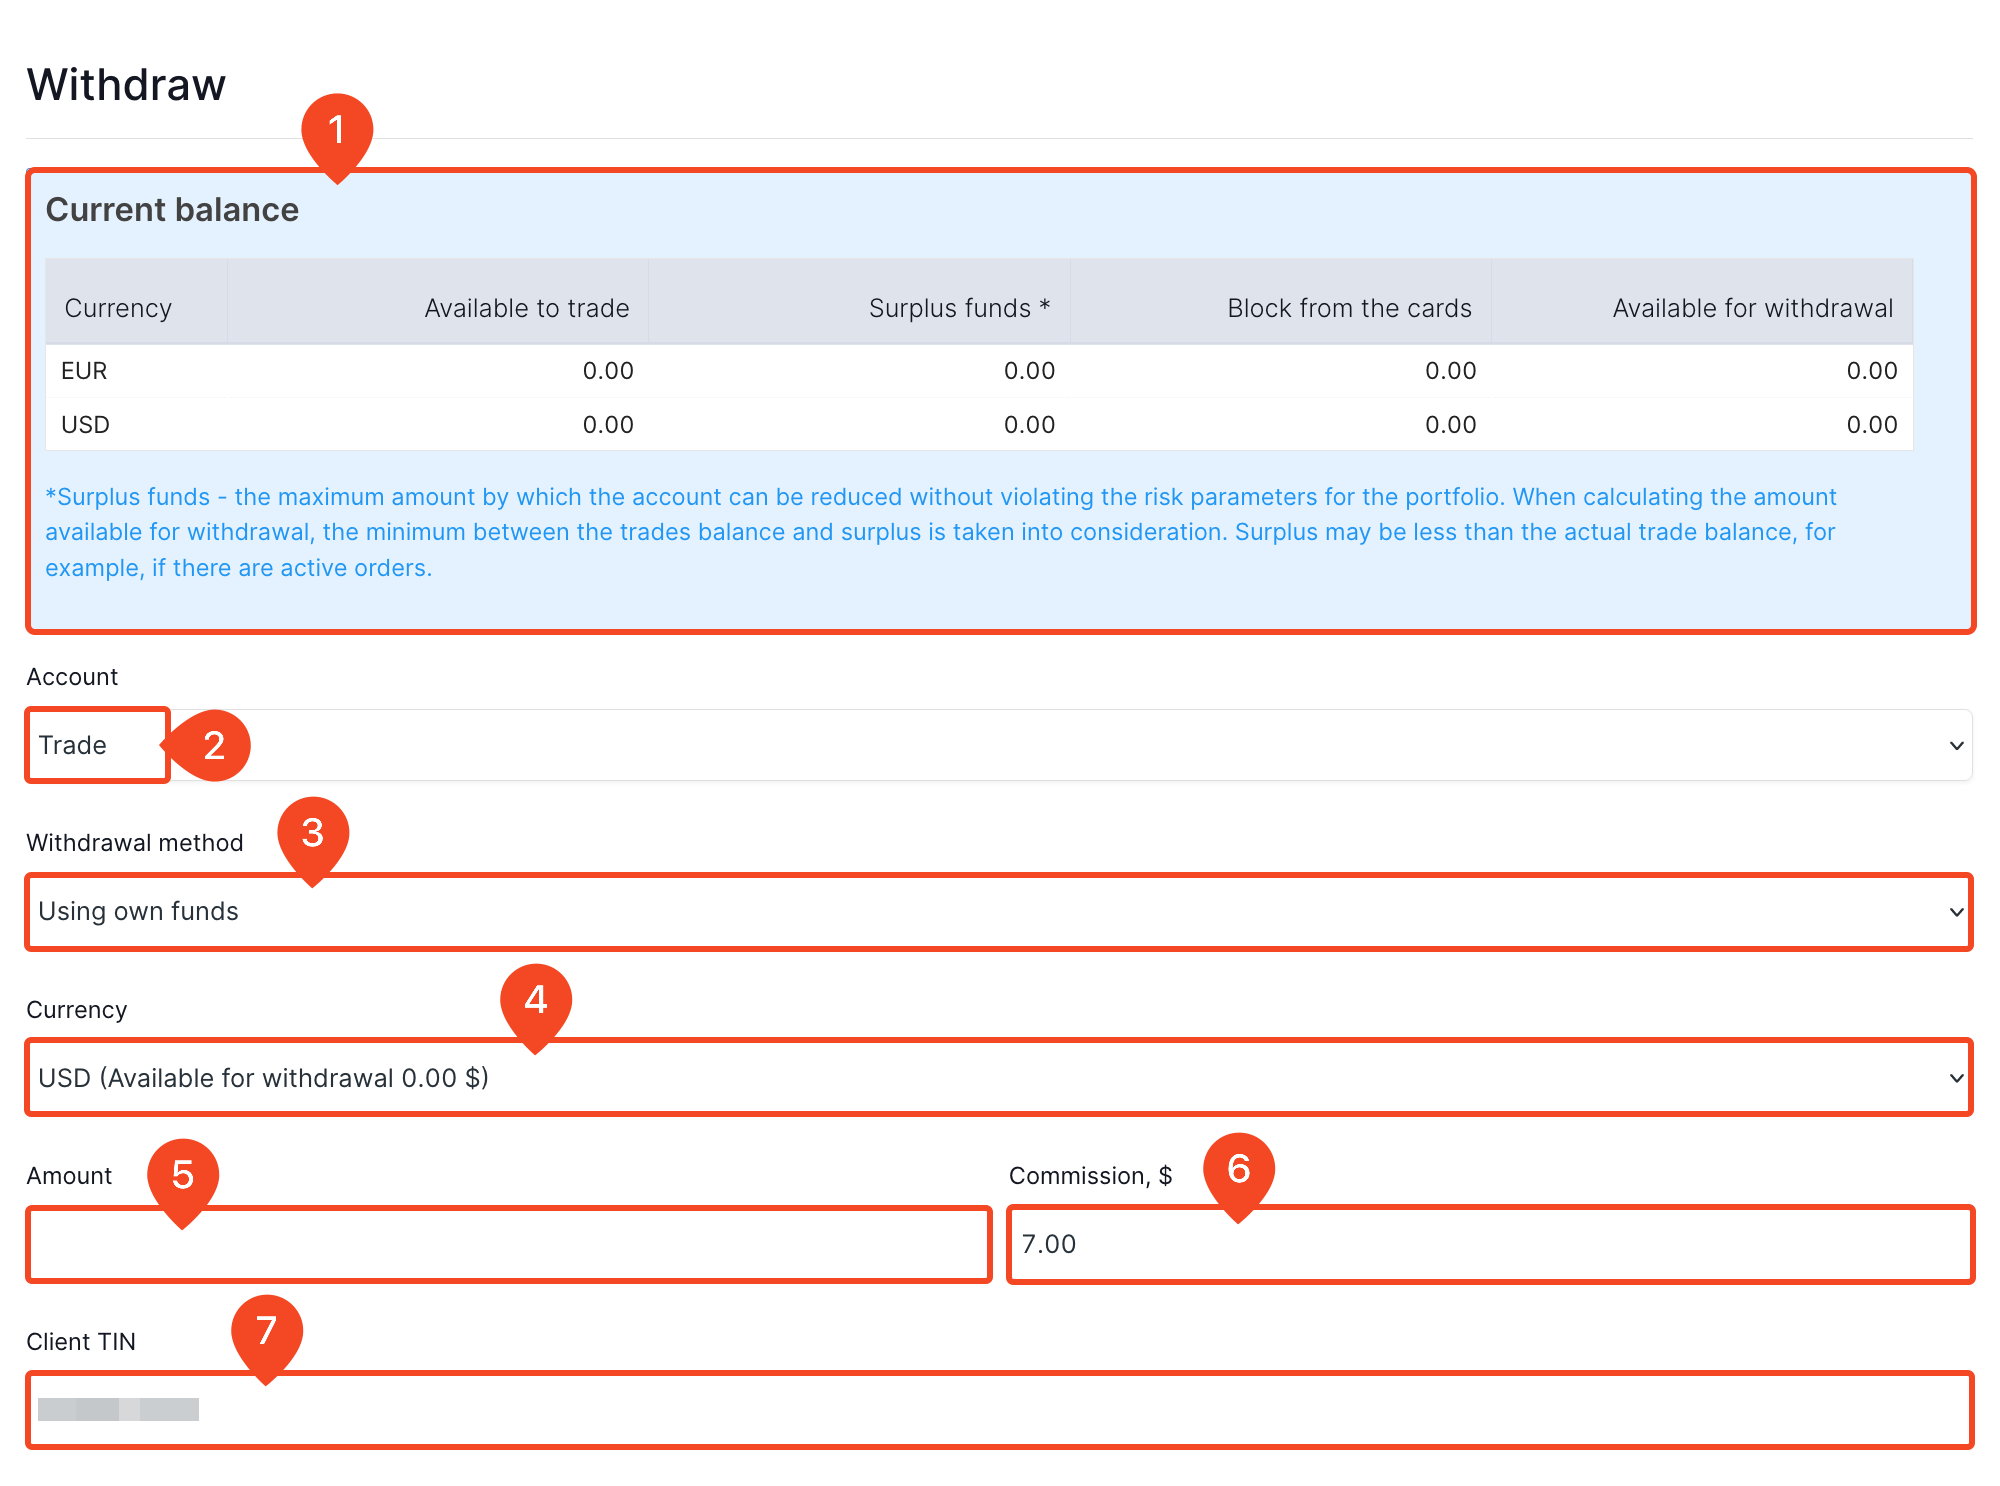Screen dimensions: 2000x1486
Task: Click USD Available for withdrawal value 0.00
Action: click(1872, 425)
